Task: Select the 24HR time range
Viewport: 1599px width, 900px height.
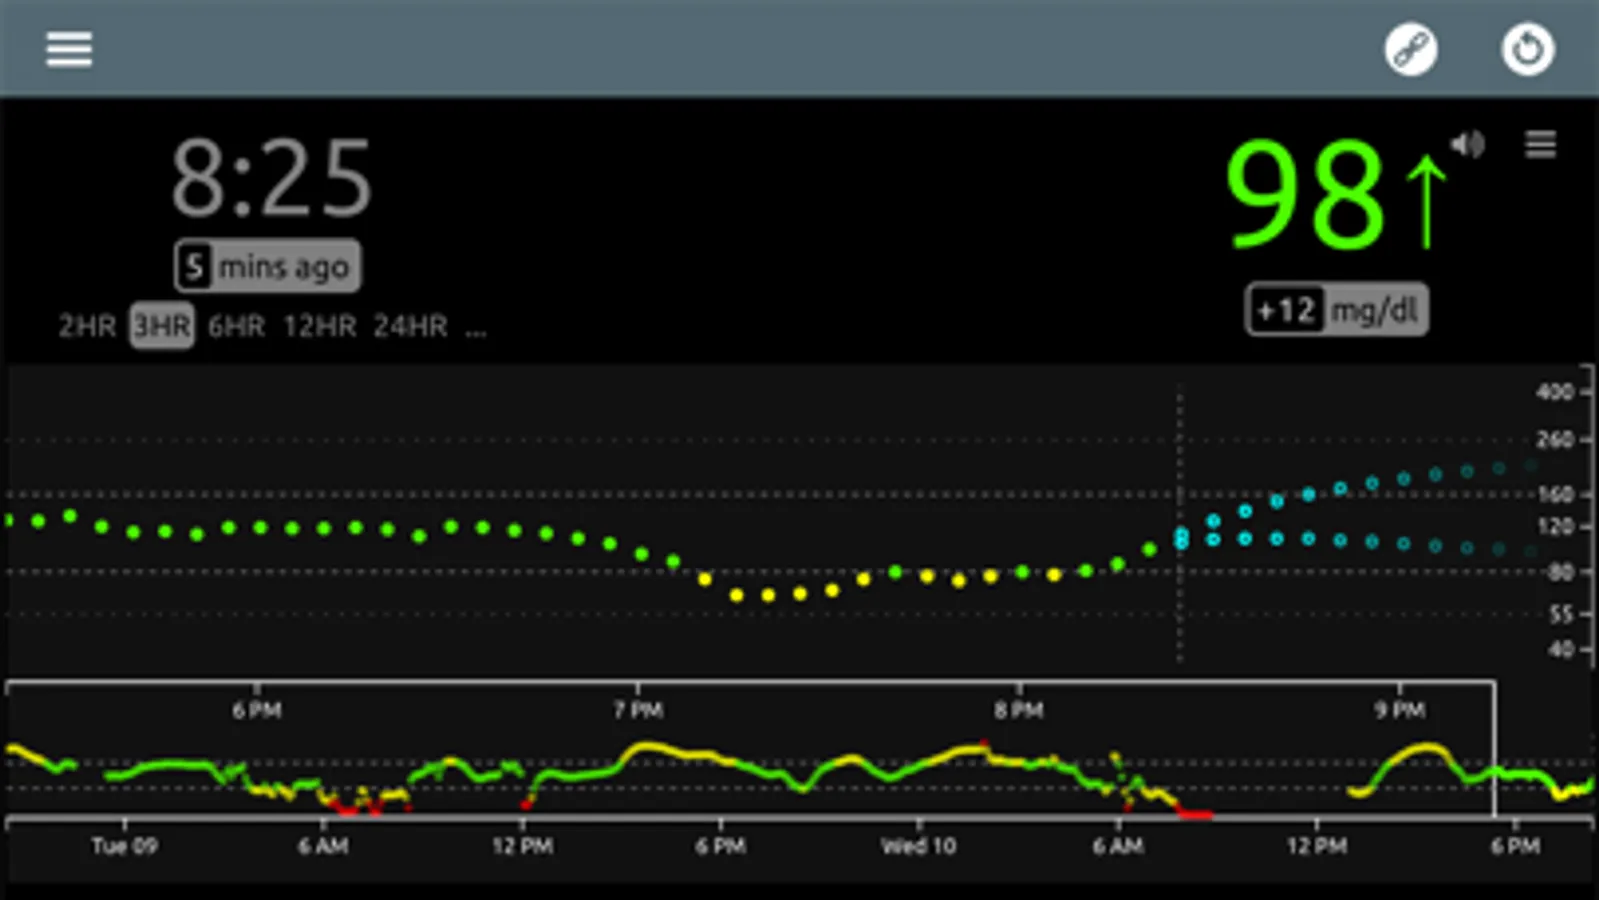Action: click(x=410, y=326)
